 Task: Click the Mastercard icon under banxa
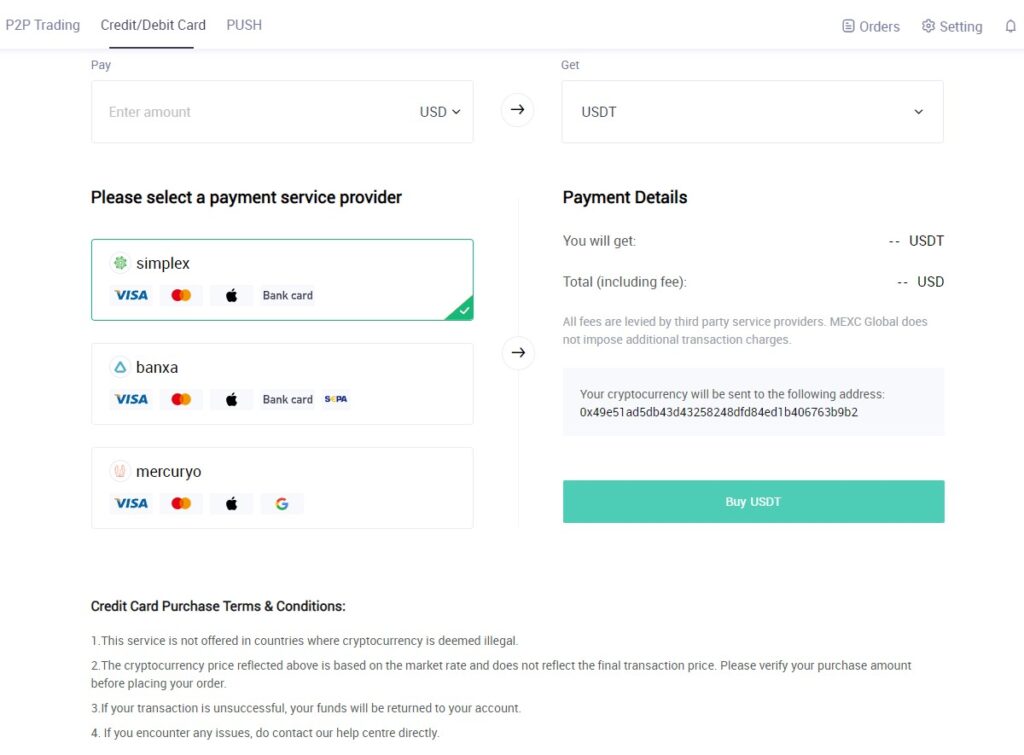click(181, 399)
